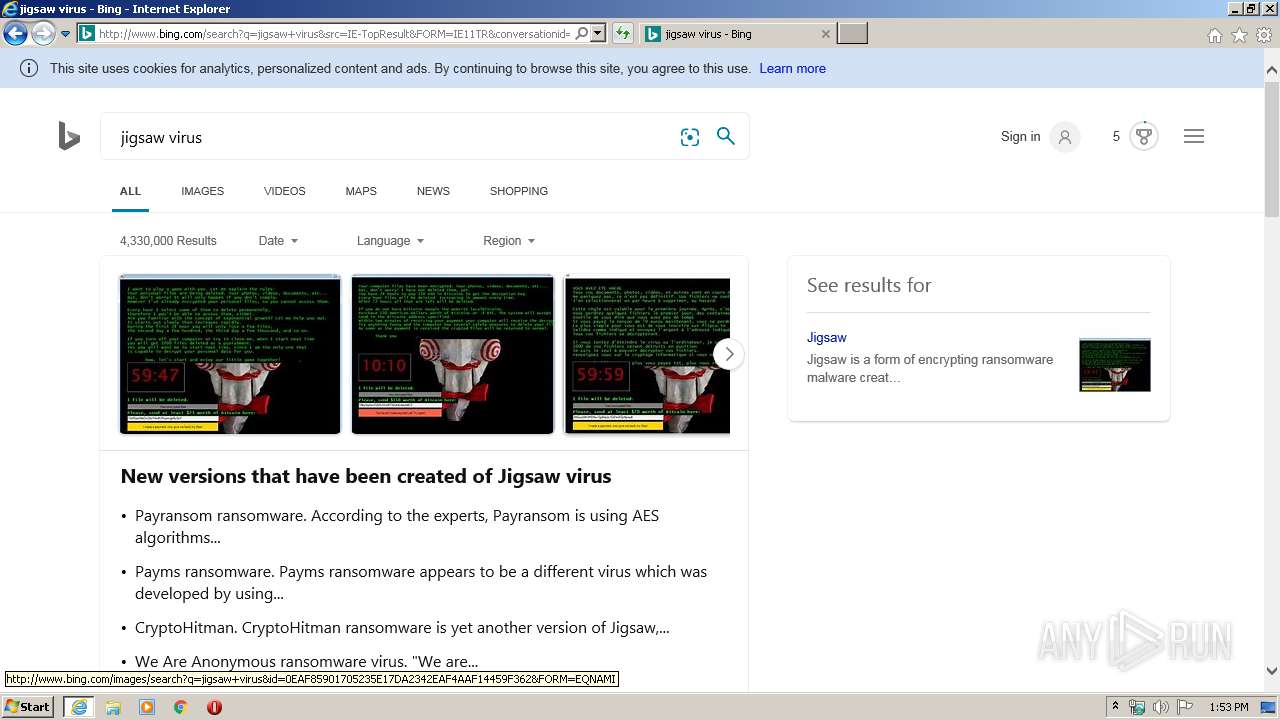Click the '4,330,000 Results' count text

(x=168, y=240)
